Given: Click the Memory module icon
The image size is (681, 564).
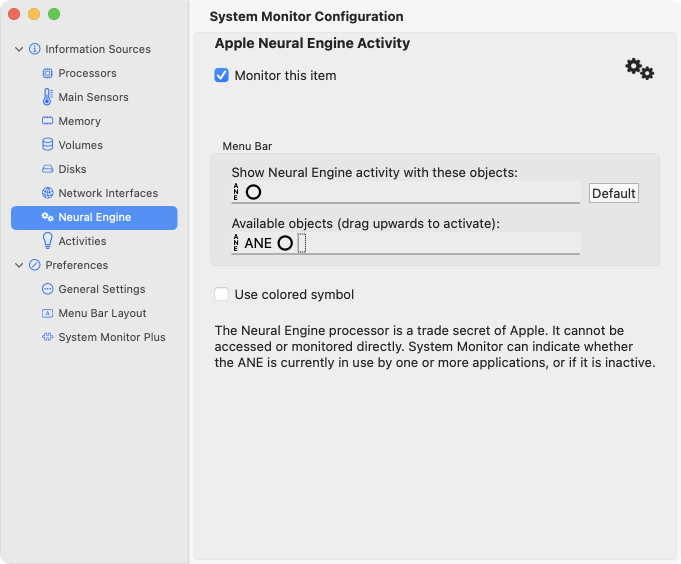Looking at the screenshot, I should [x=47, y=121].
